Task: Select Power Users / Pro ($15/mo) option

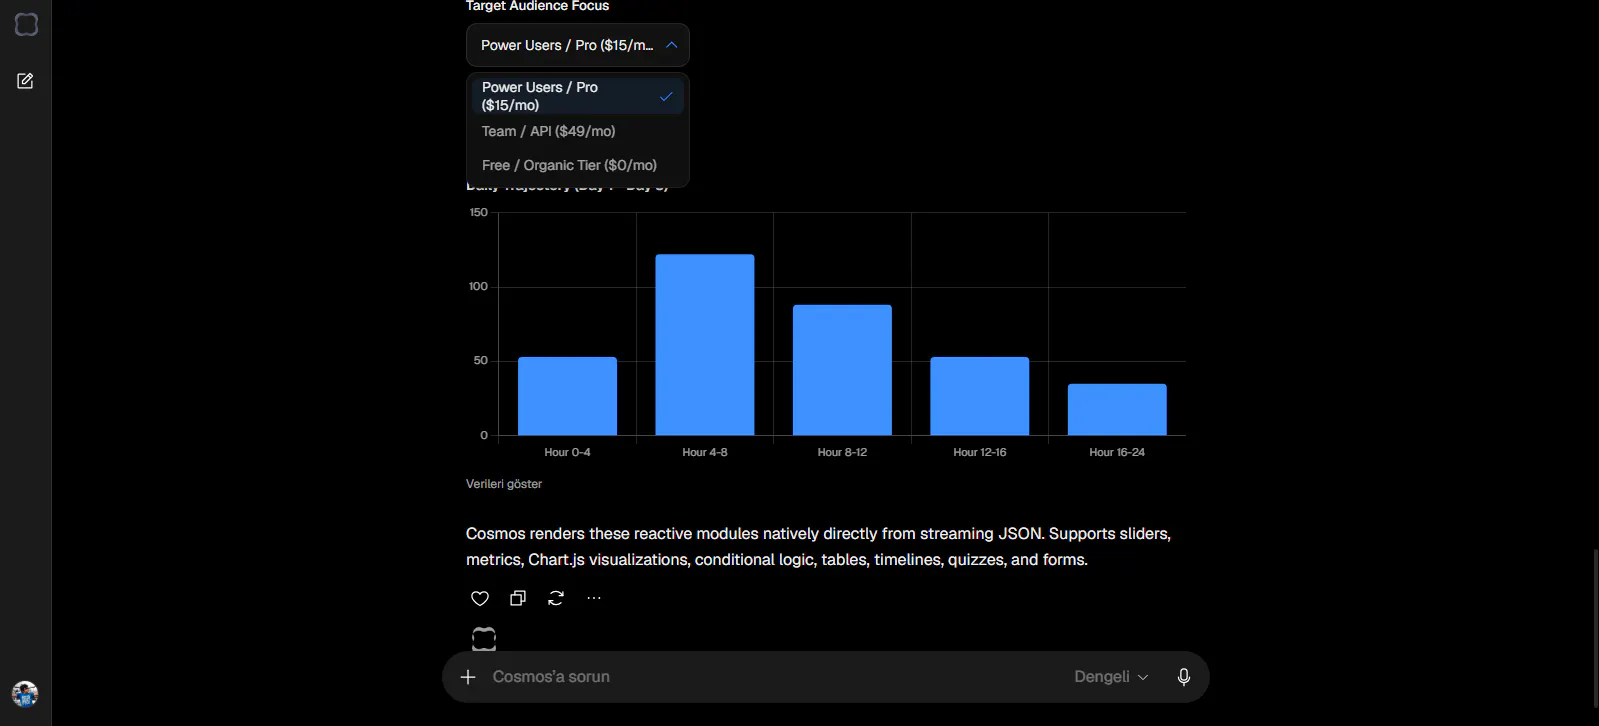Action: coord(578,96)
